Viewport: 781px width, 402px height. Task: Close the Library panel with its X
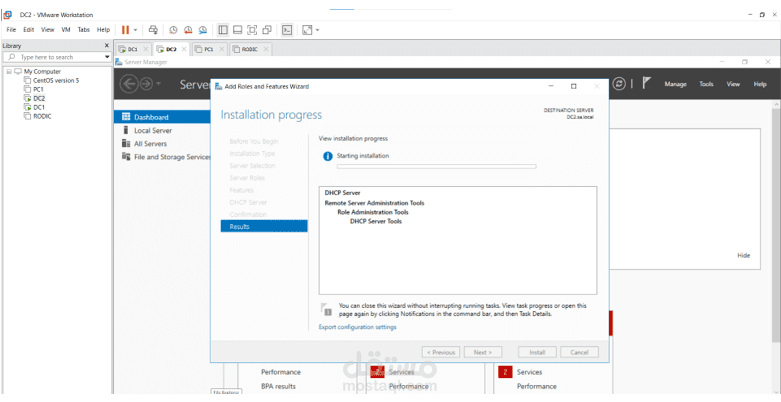(x=106, y=45)
